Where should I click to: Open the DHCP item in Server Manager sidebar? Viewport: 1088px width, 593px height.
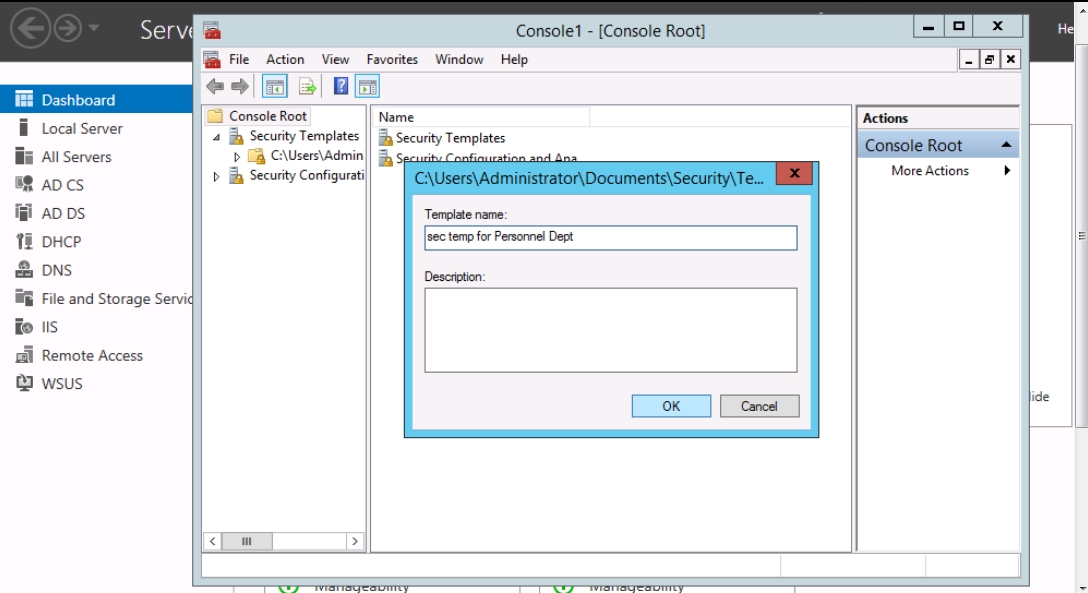coord(61,242)
